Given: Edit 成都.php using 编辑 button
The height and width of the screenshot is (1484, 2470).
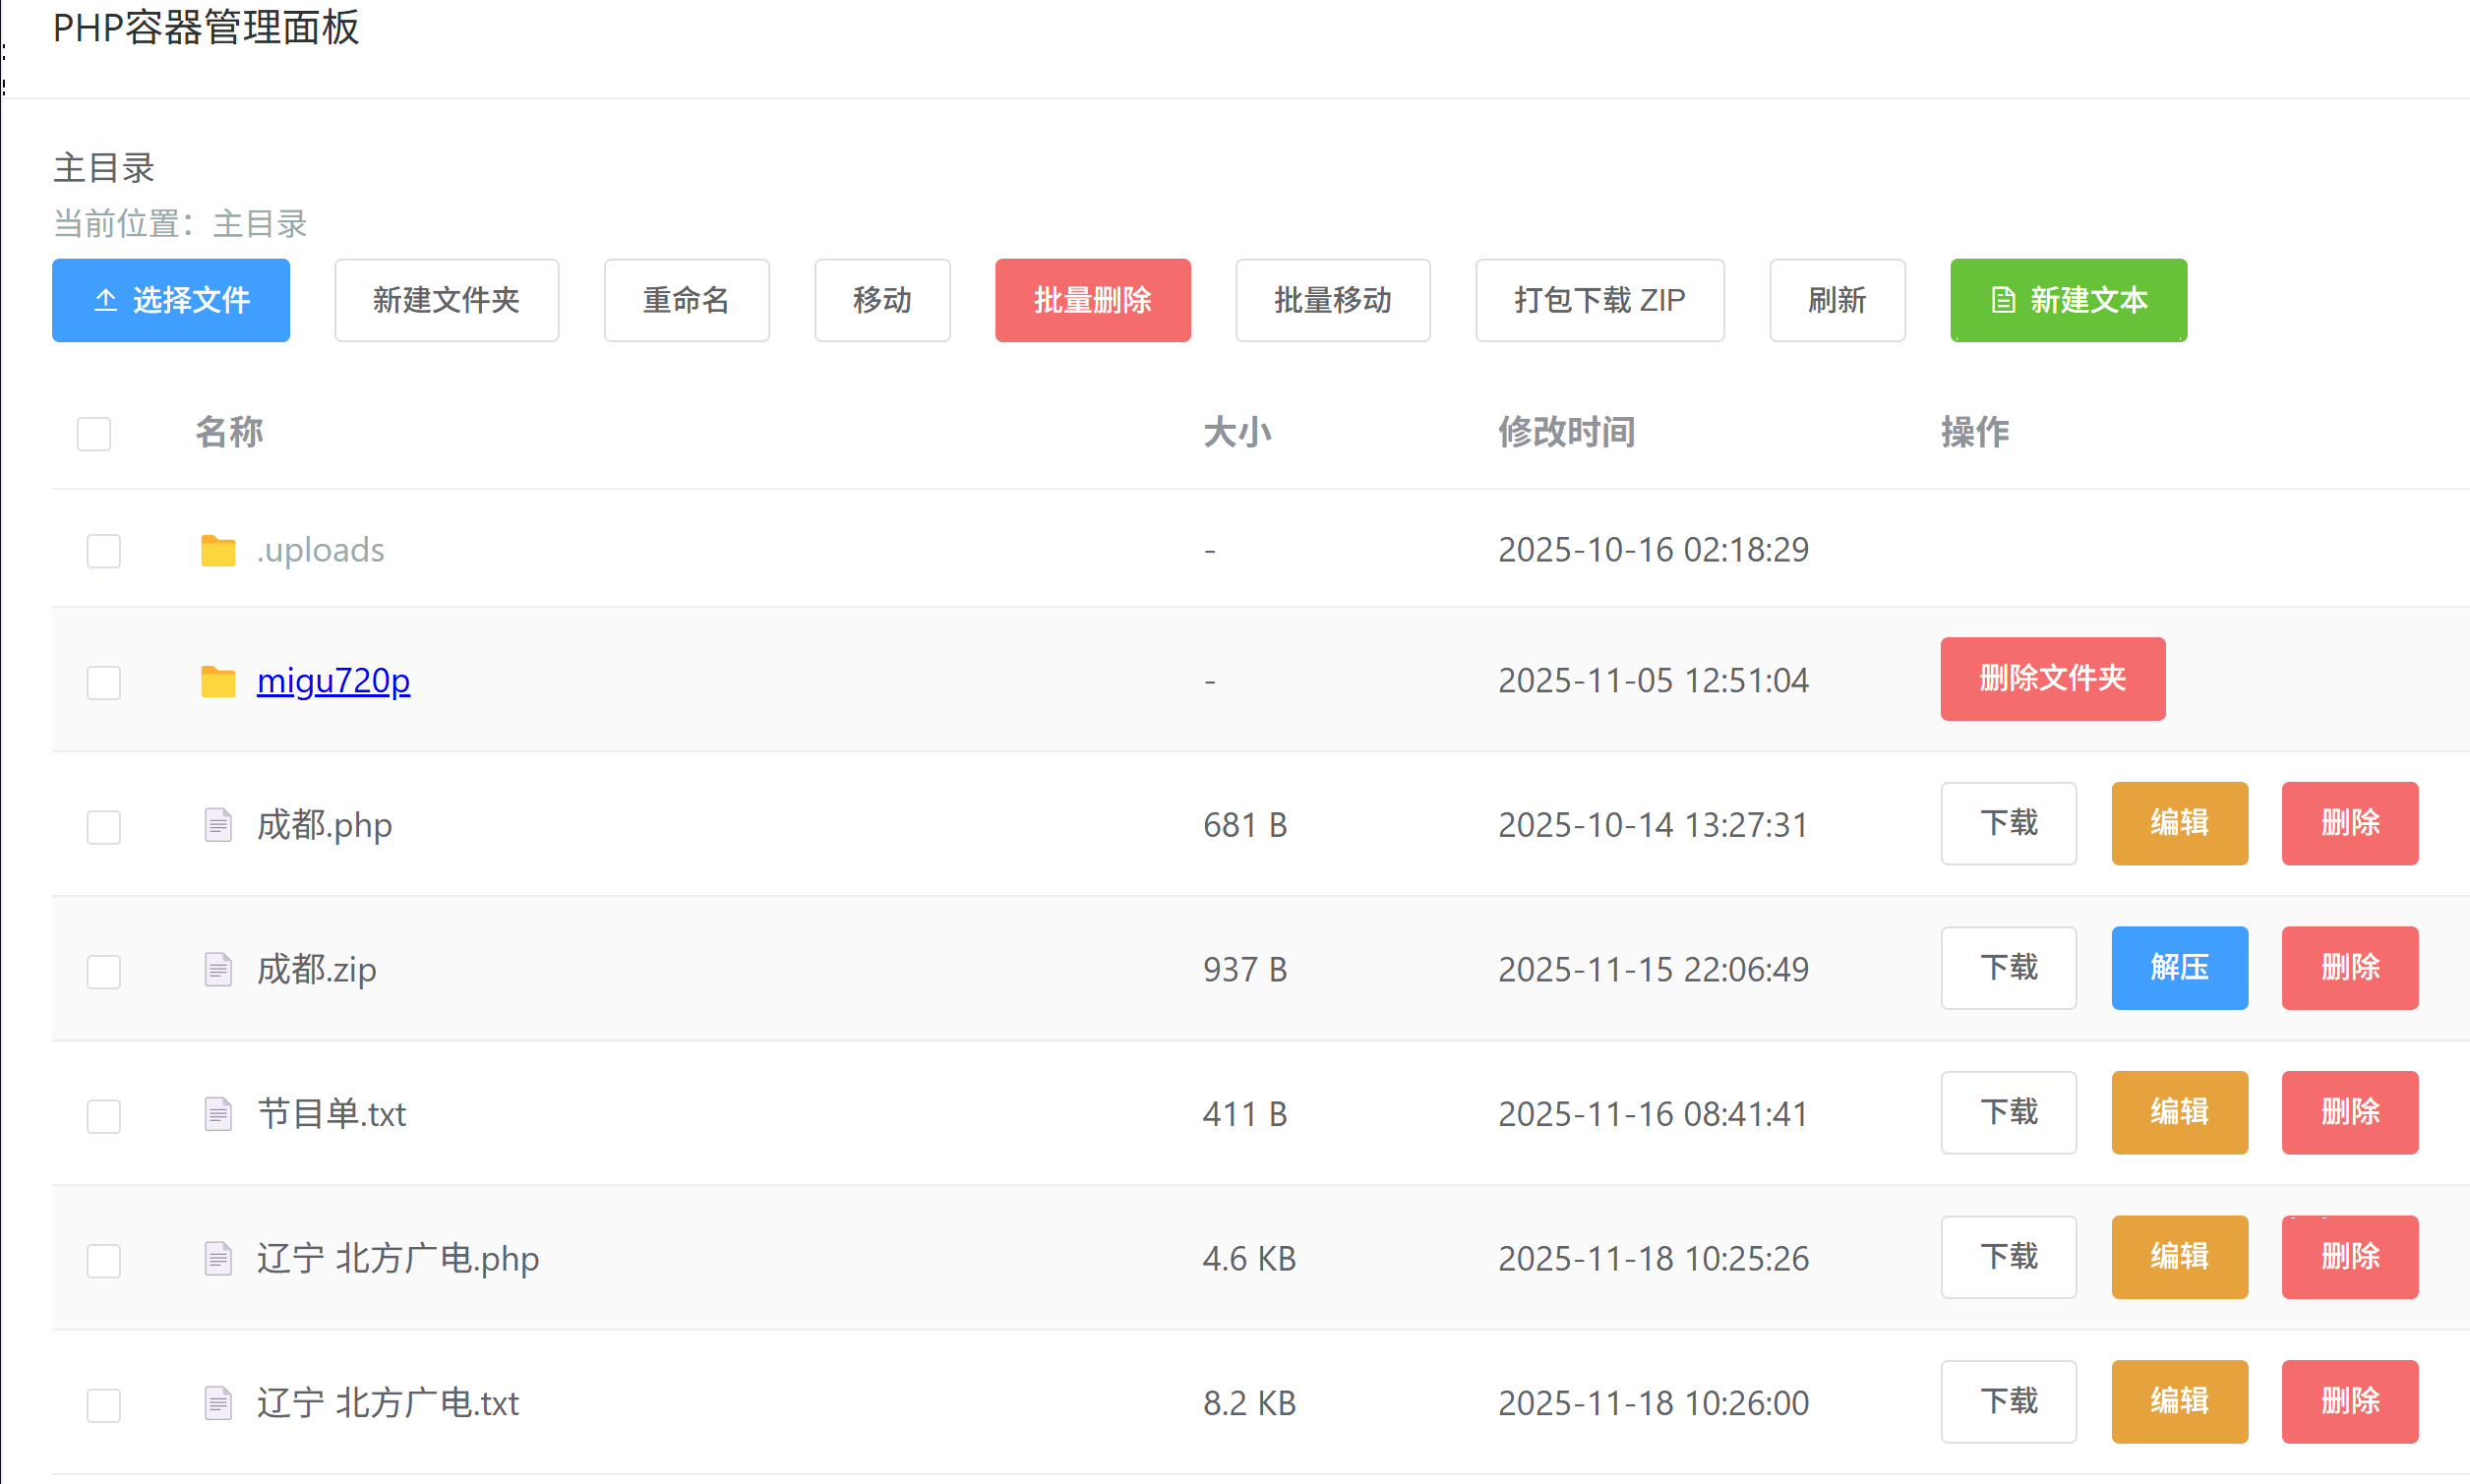Looking at the screenshot, I should pos(2178,823).
